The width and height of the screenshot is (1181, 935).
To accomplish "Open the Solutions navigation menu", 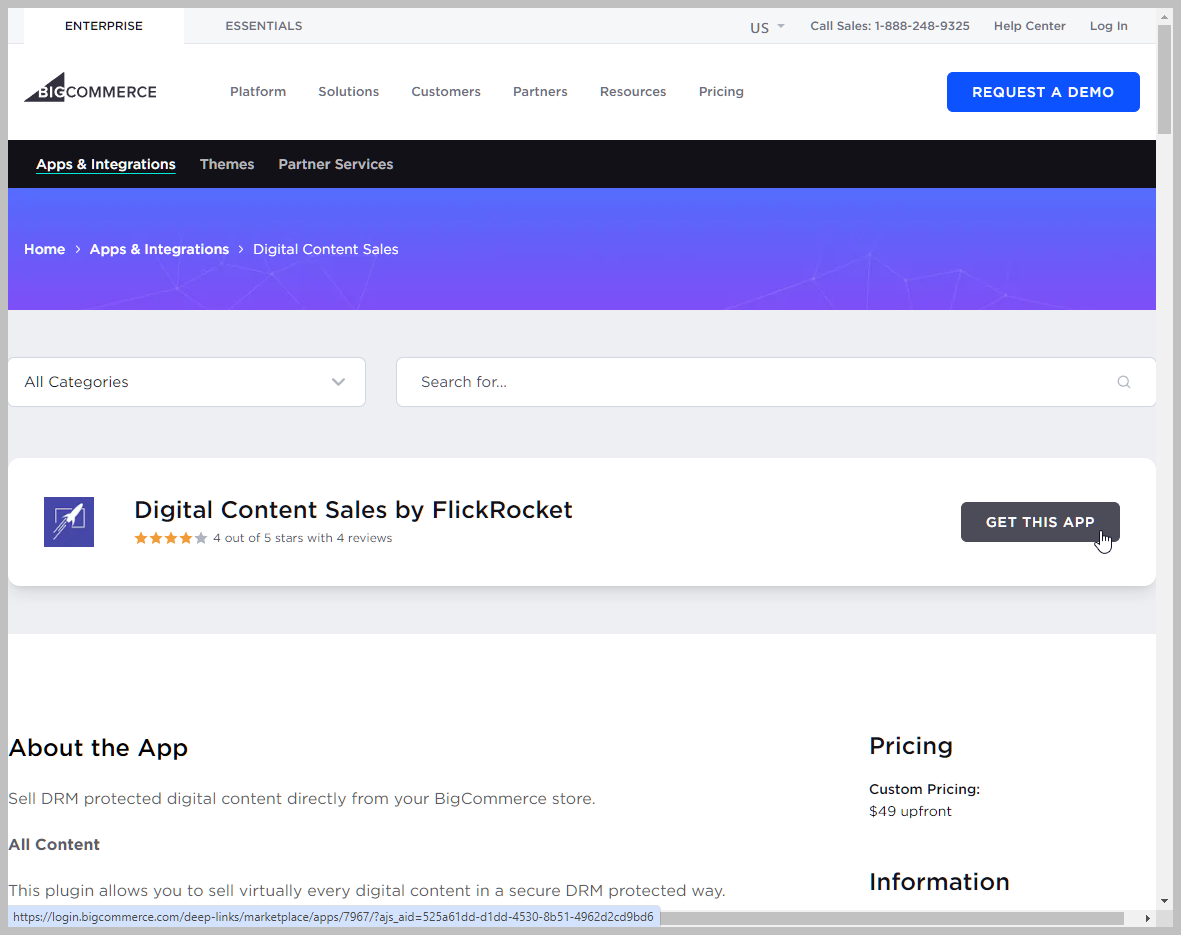I will (x=348, y=92).
